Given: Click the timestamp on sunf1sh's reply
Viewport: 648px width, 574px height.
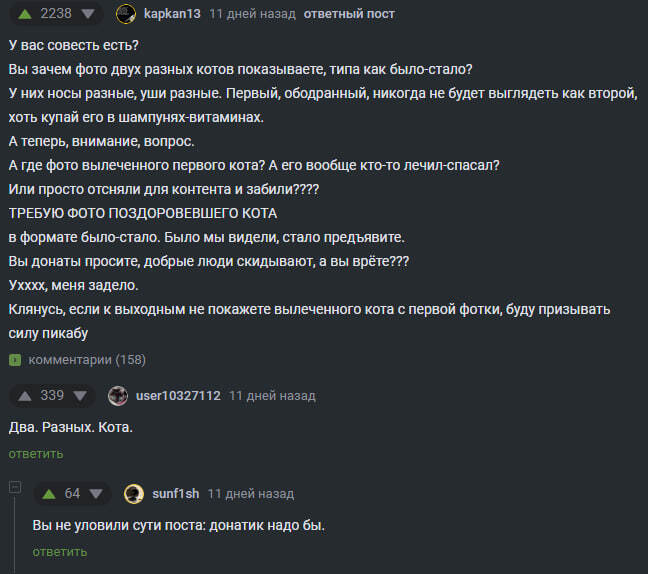Looking at the screenshot, I should (251, 494).
